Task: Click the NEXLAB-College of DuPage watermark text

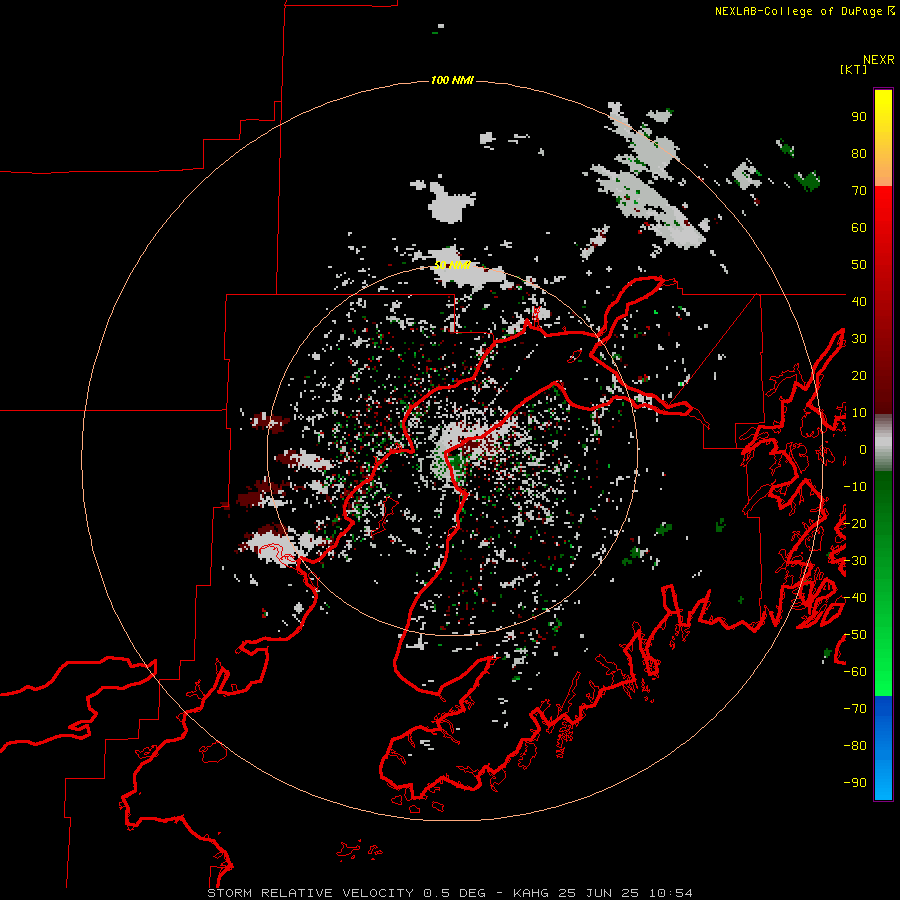Action: coord(804,11)
